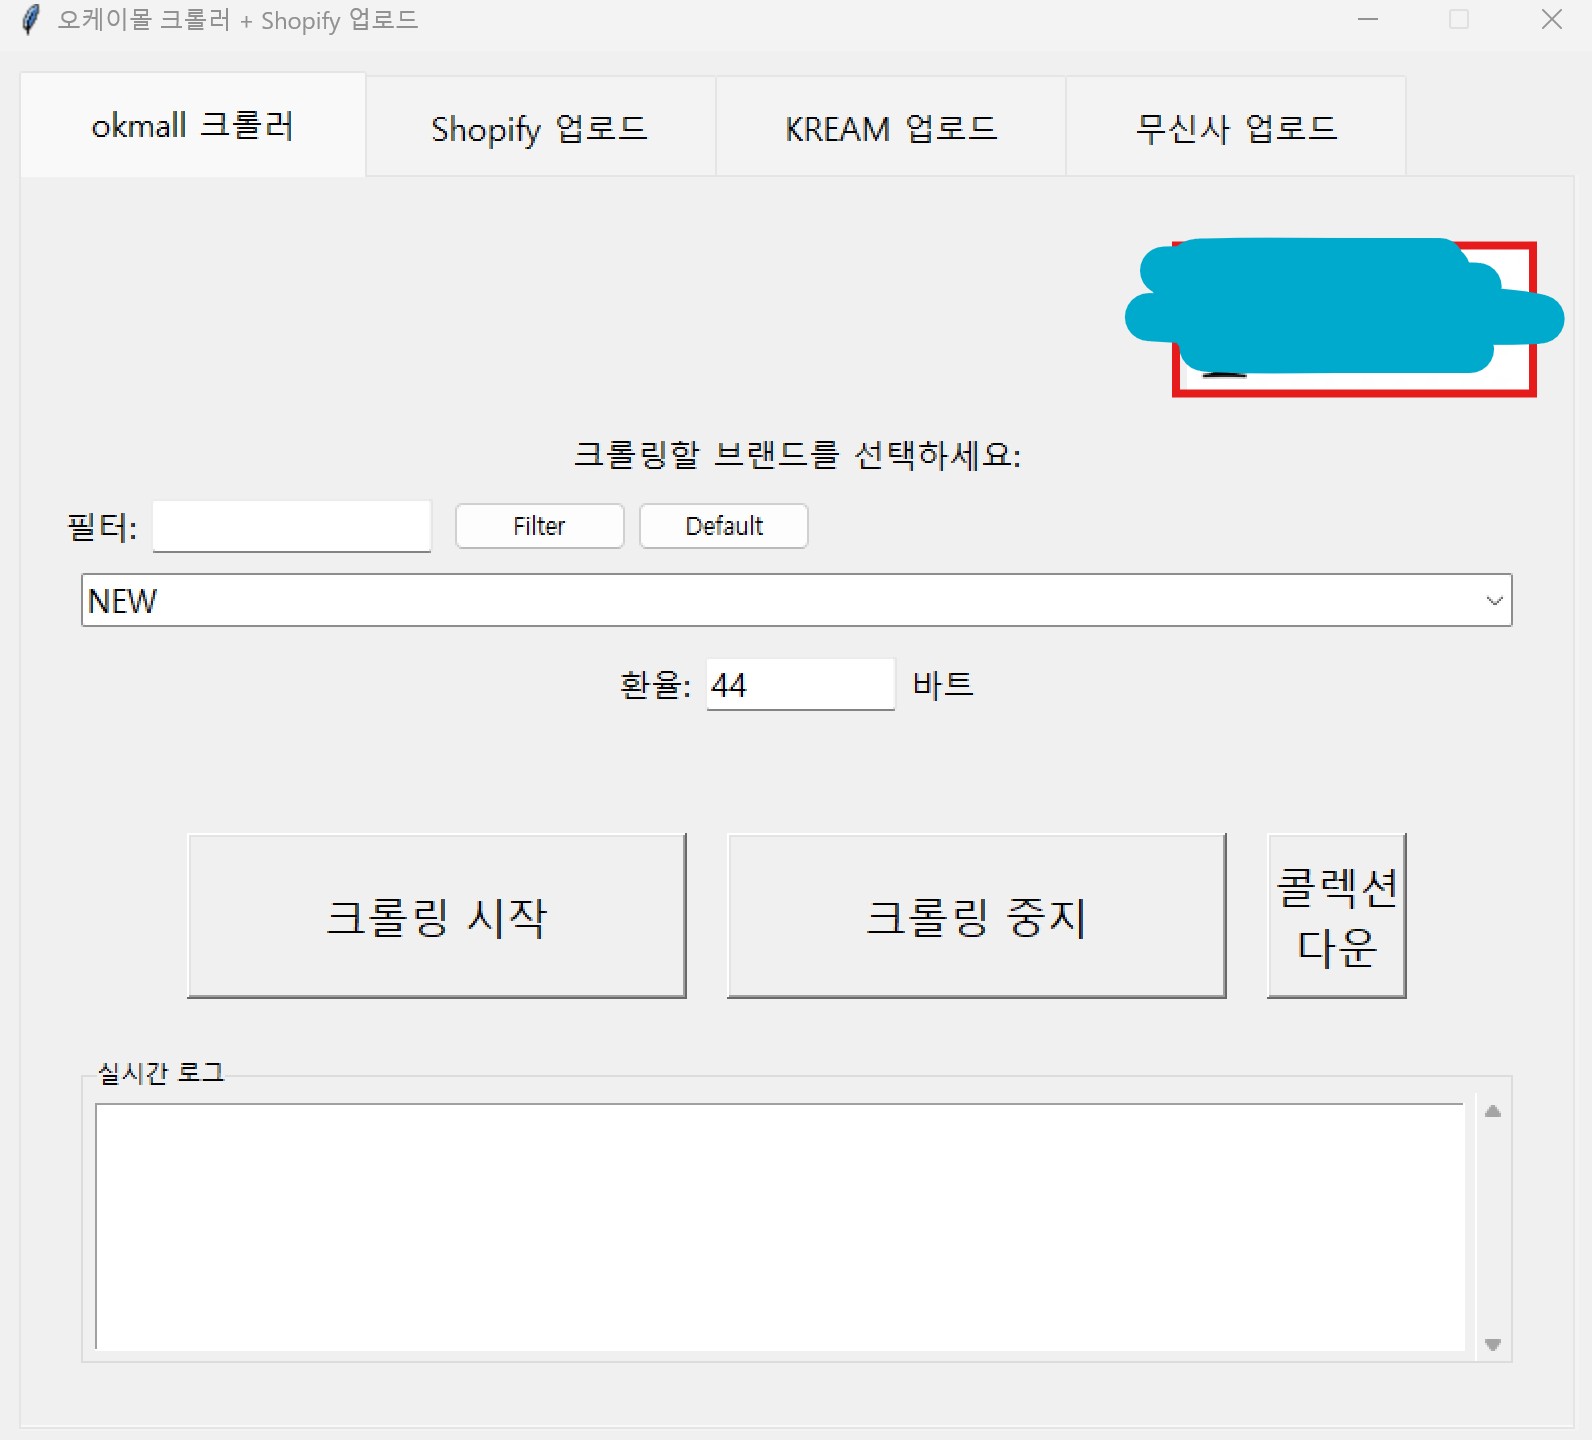Click inside the 실시간 로그 text area
The height and width of the screenshot is (1440, 1592).
(780, 1226)
